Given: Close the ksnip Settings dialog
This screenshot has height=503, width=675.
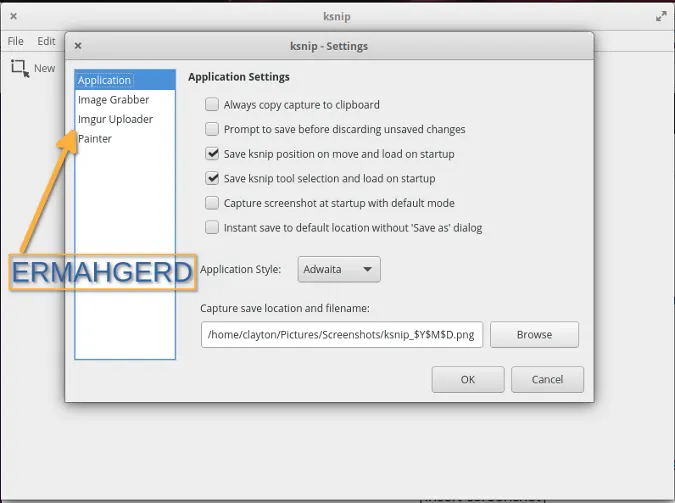Looking at the screenshot, I should [78, 46].
